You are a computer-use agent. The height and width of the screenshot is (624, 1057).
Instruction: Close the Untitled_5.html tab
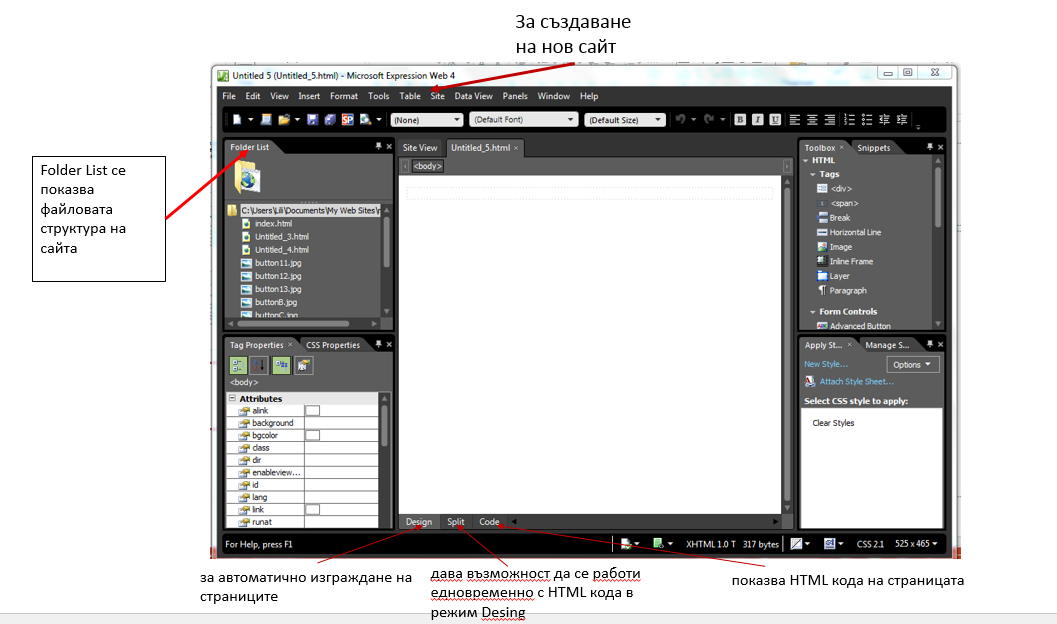click(x=516, y=148)
